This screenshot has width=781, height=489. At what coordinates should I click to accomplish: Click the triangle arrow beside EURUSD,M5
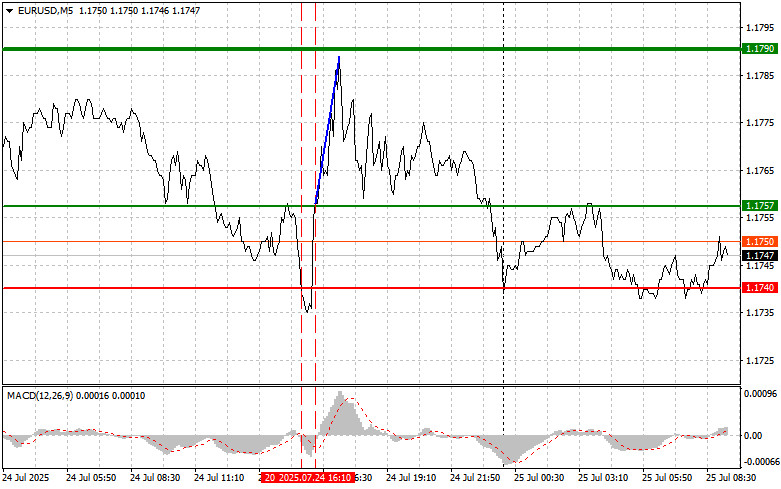(10, 10)
